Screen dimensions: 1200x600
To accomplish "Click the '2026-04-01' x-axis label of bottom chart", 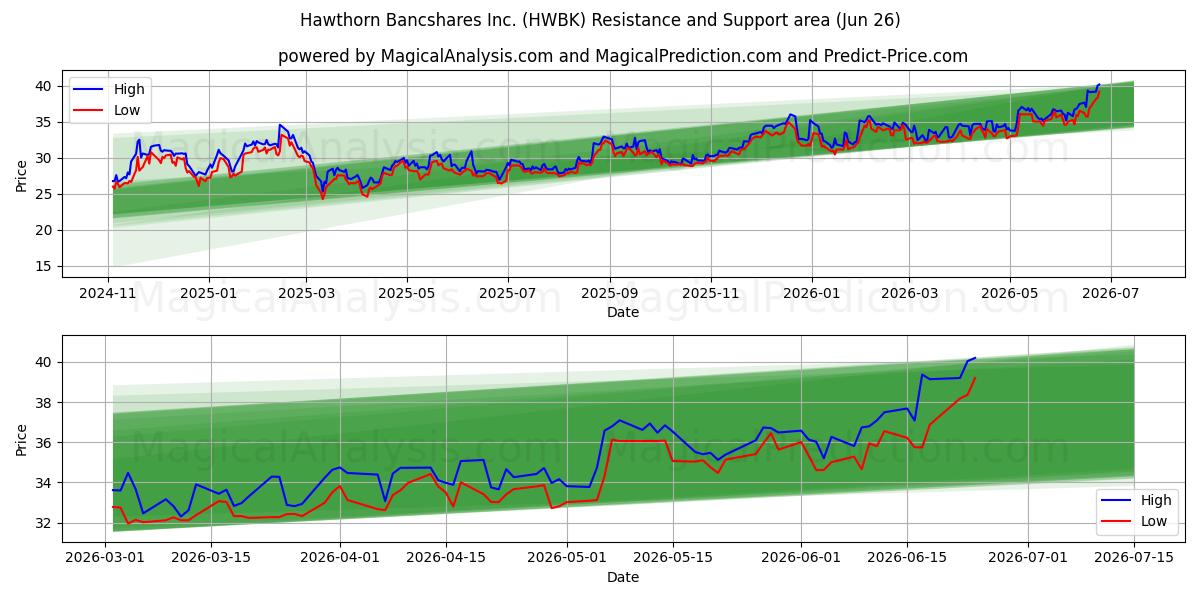I will (340, 561).
